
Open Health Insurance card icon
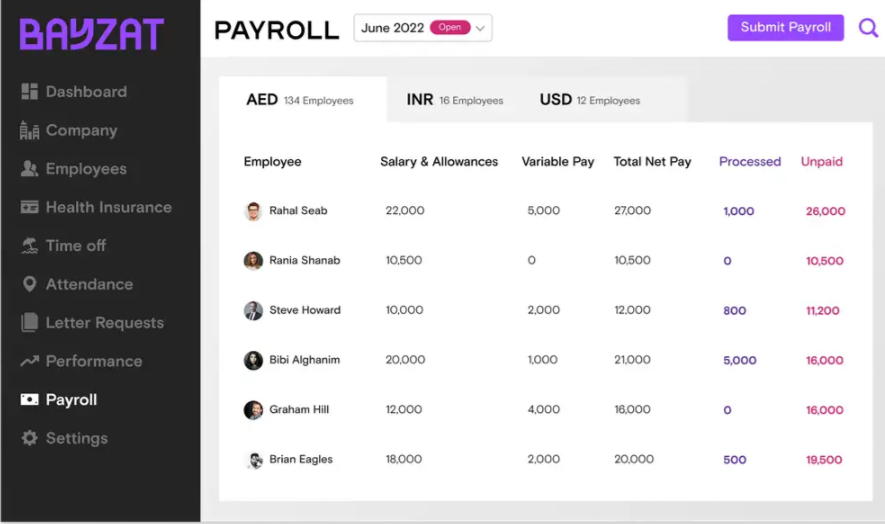[x=29, y=207]
